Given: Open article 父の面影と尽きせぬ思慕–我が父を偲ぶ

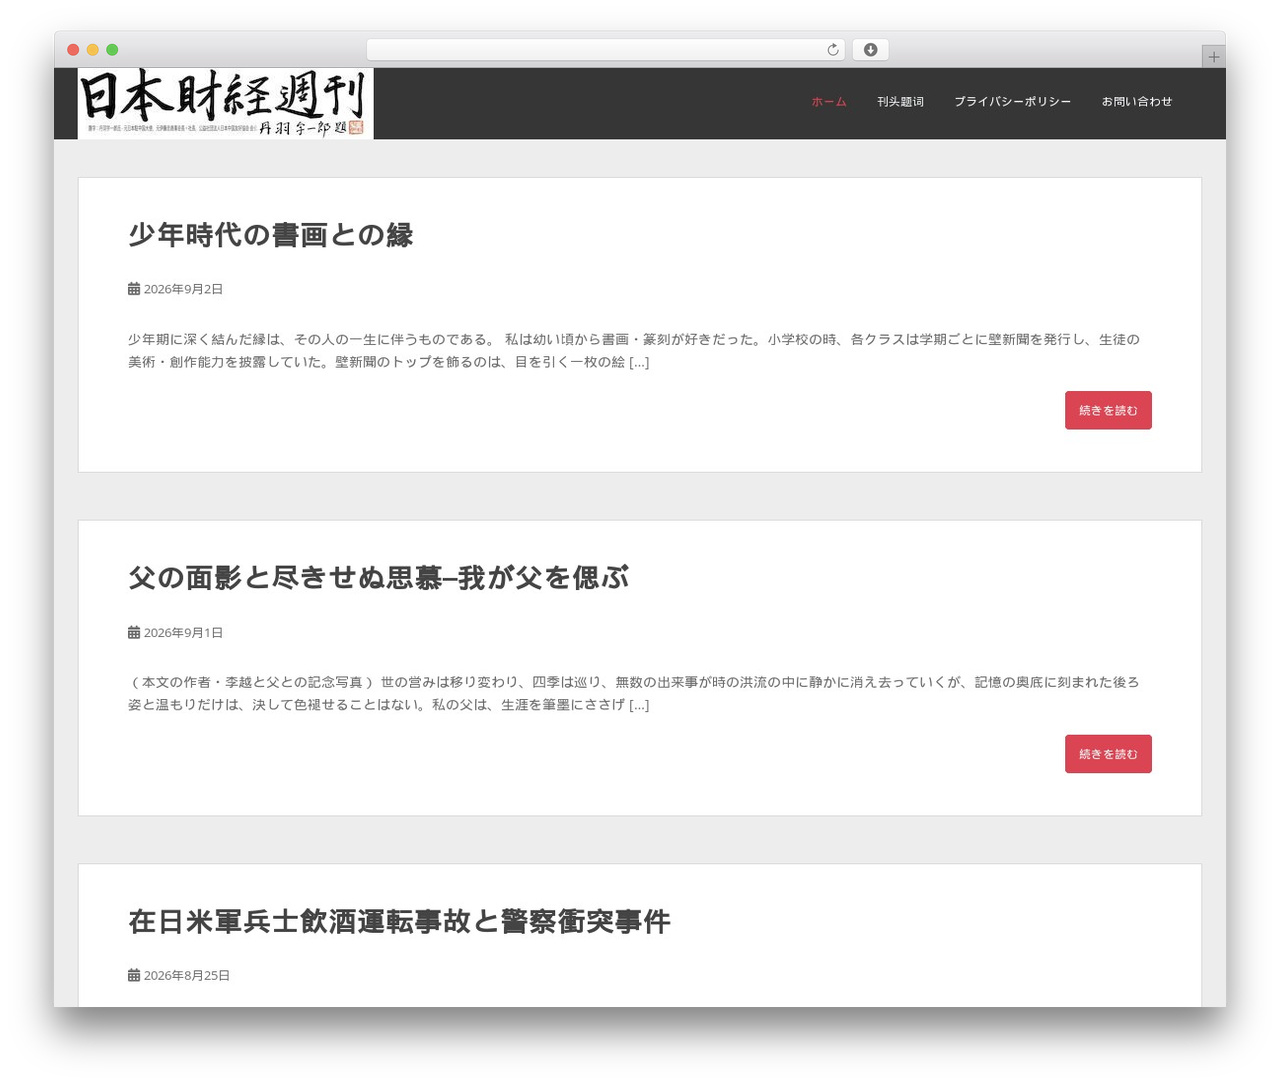Looking at the screenshot, I should coord(378,578).
